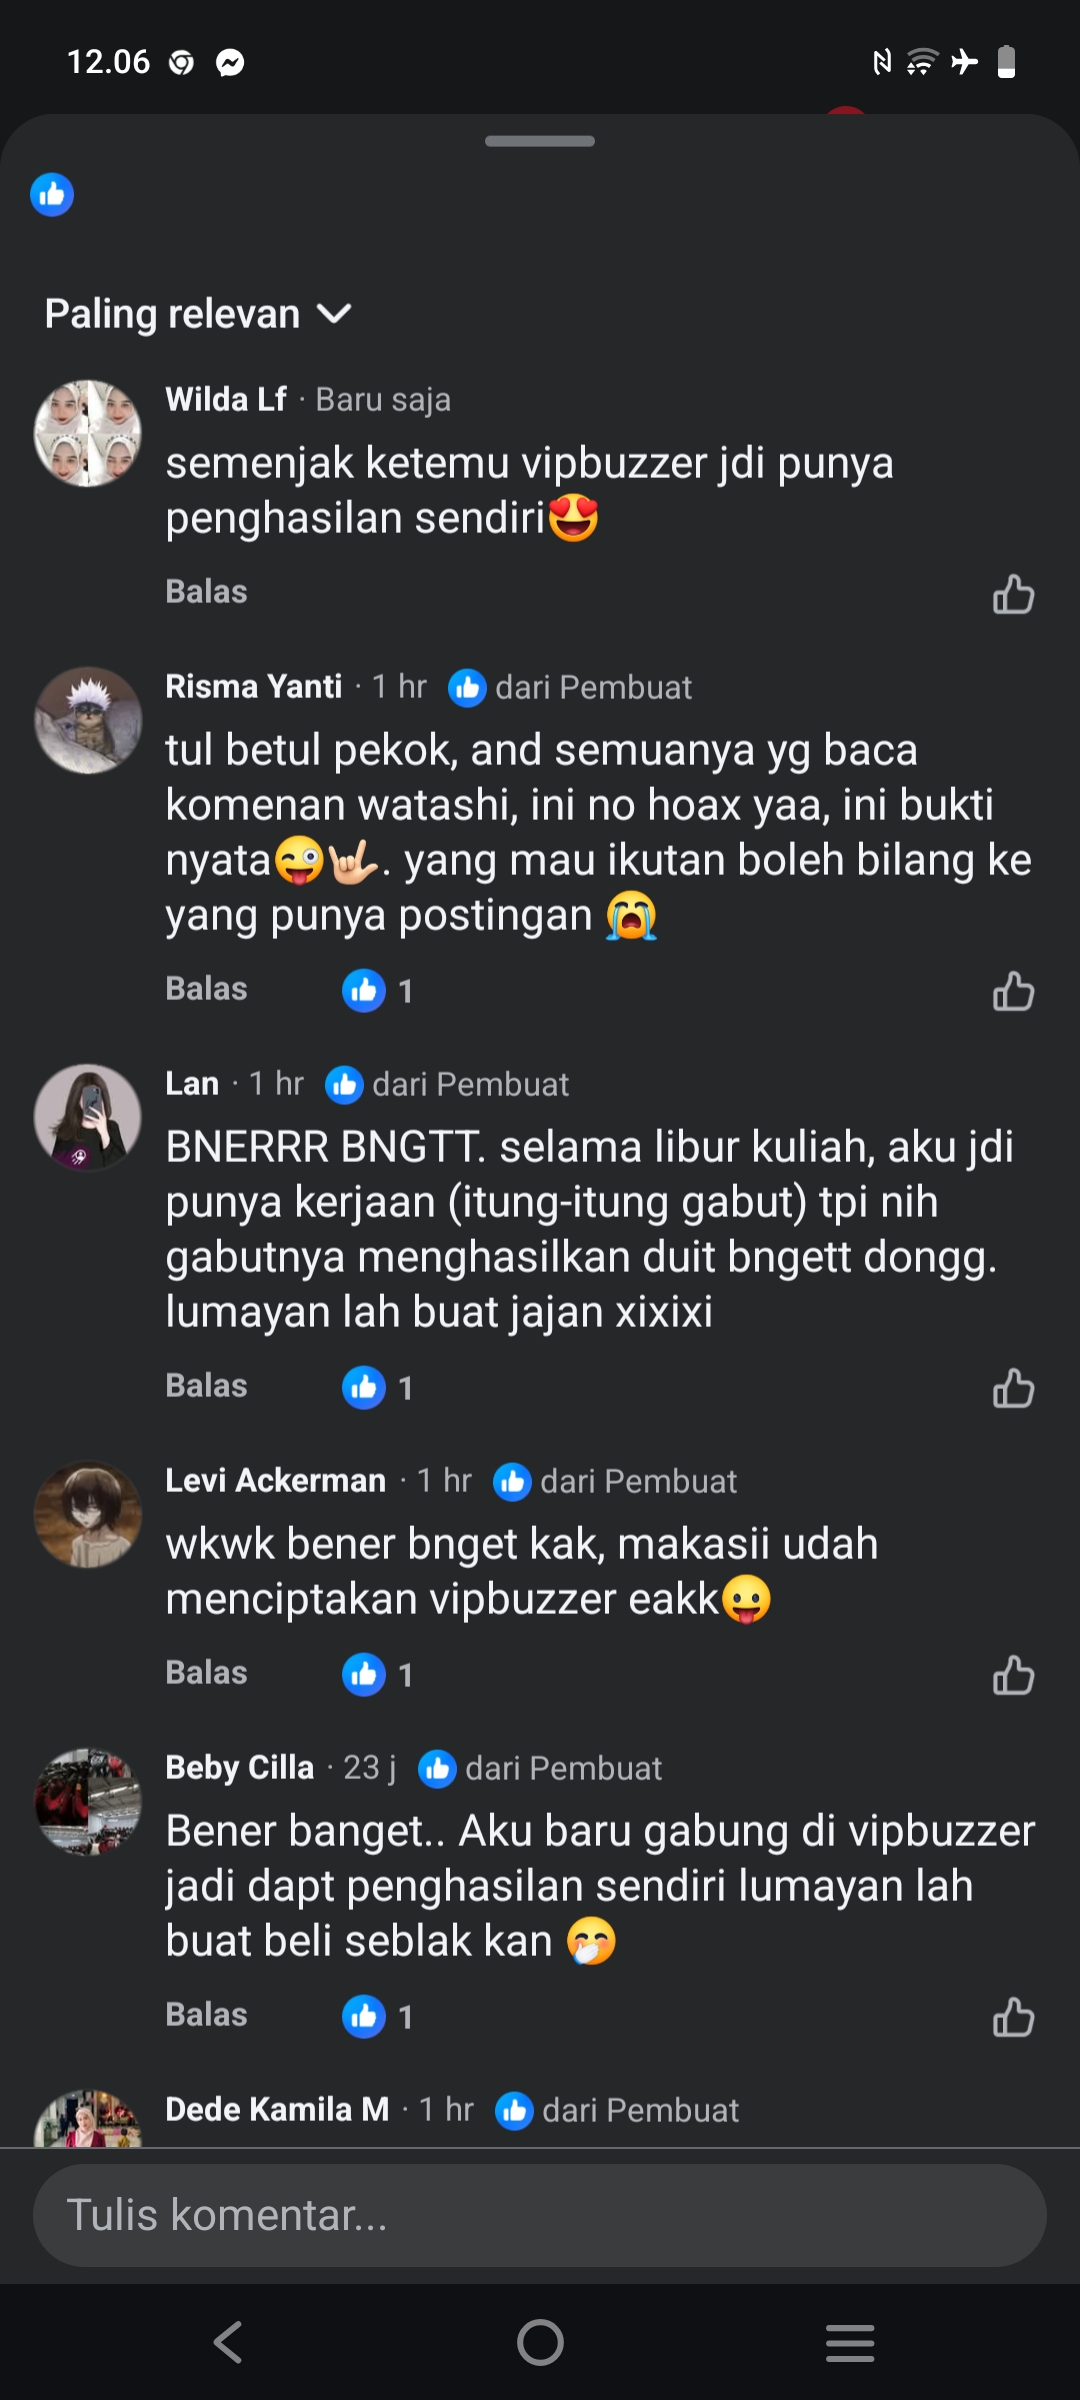View reaction count on Lan's comment
Image resolution: width=1080 pixels, height=2400 pixels.
point(378,1387)
